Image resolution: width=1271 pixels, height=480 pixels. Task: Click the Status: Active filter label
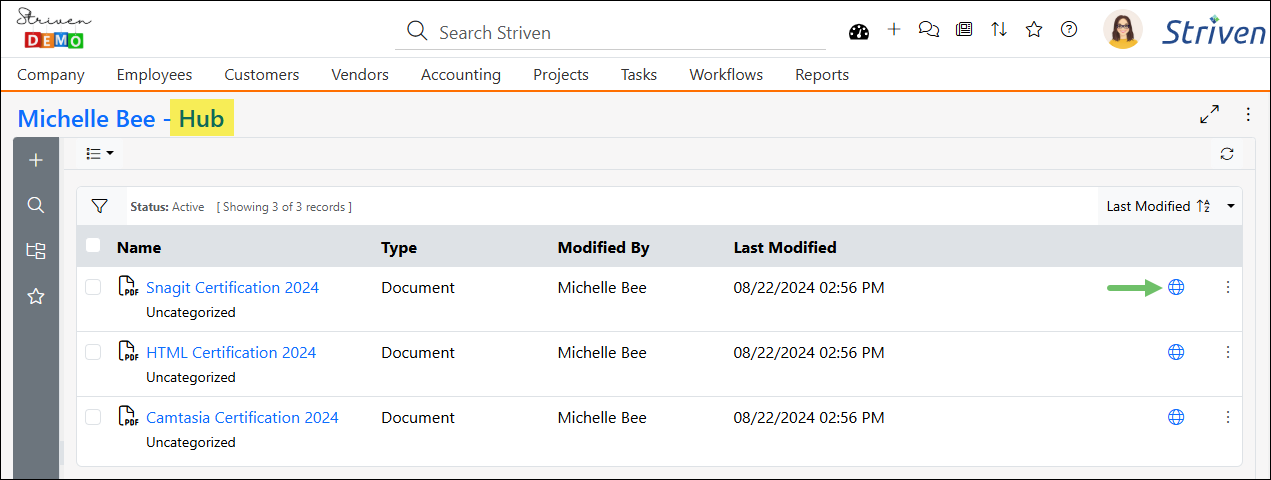(x=167, y=207)
